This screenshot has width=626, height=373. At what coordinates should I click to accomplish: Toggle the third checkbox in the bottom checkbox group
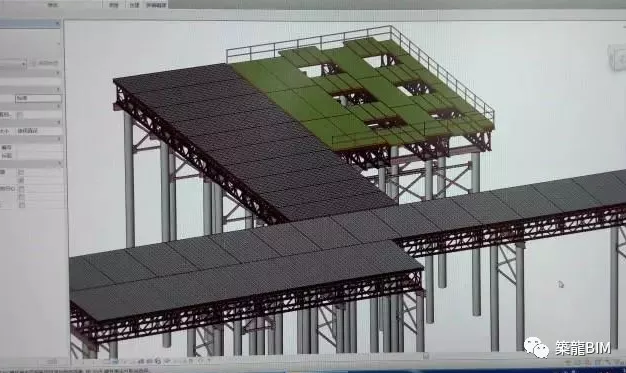click(21, 188)
